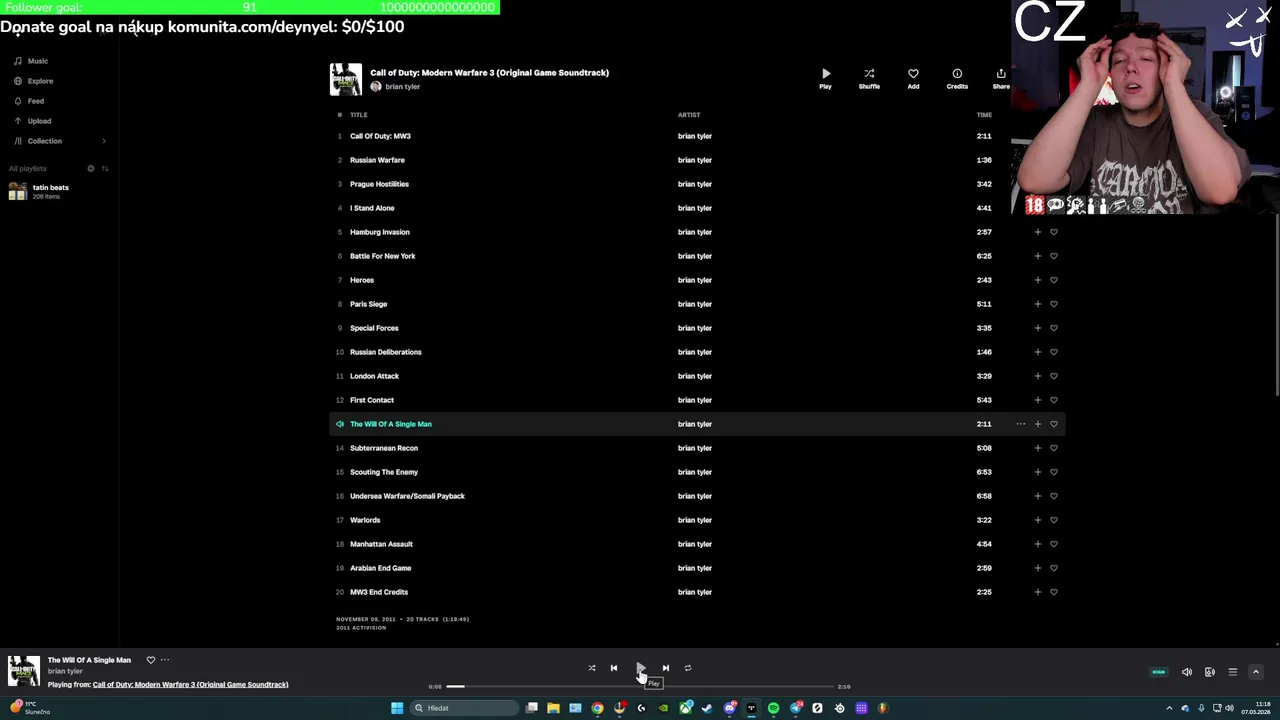Sort playlists using the sort arrows icon
The width and height of the screenshot is (1280, 720).
click(x=105, y=168)
